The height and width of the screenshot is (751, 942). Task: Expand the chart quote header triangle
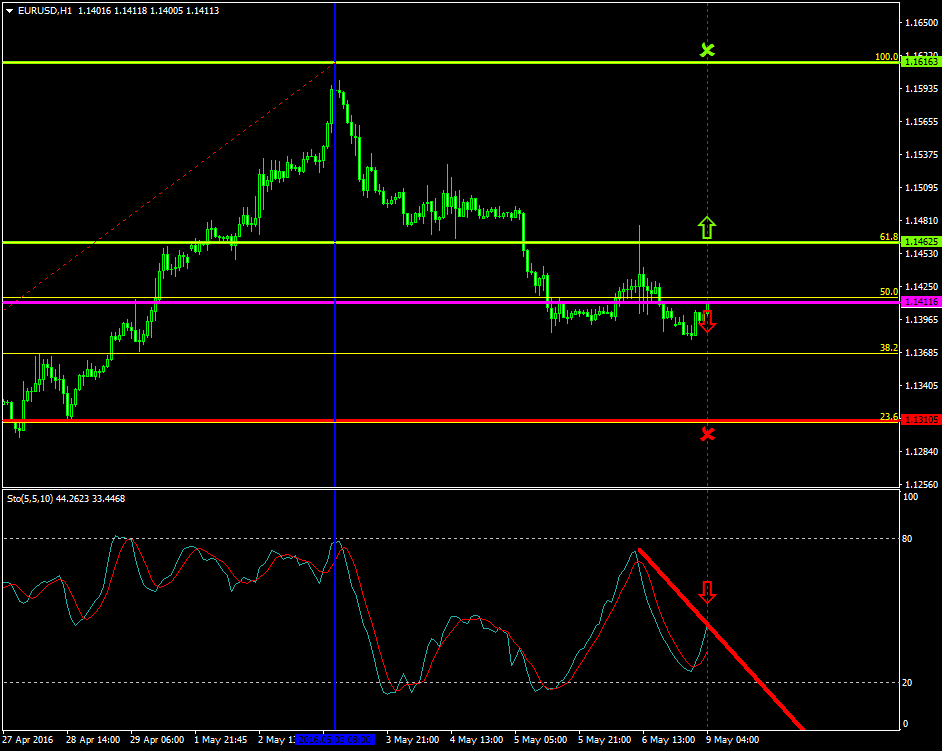(x=8, y=7)
